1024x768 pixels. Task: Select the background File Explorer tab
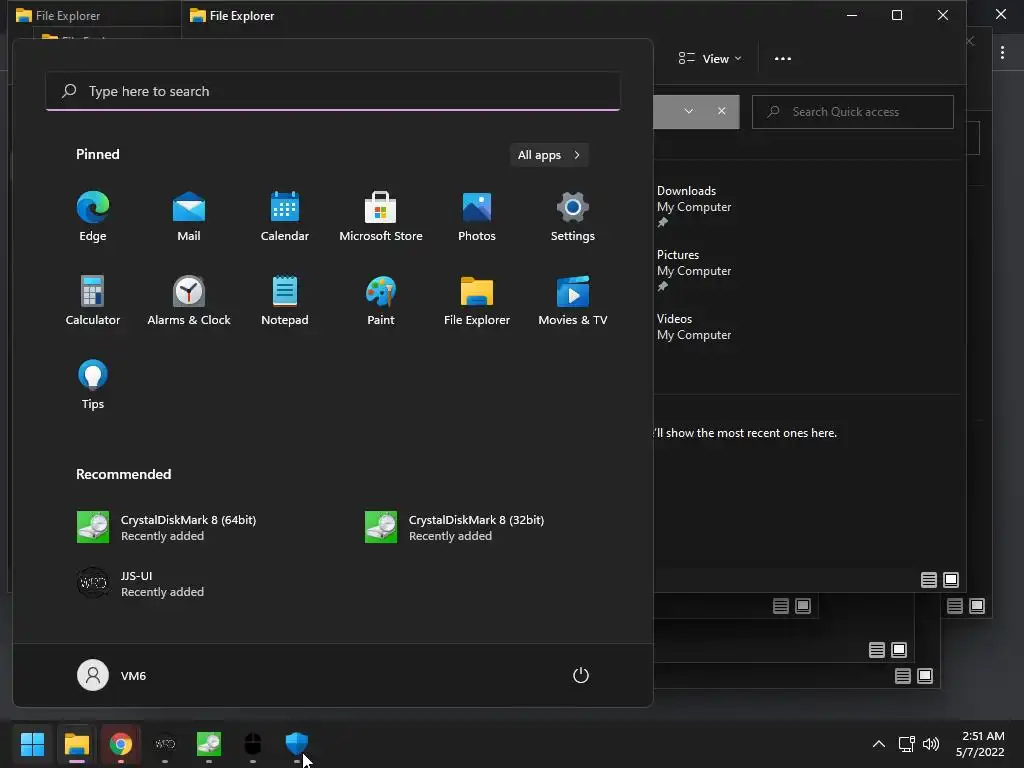(60, 15)
